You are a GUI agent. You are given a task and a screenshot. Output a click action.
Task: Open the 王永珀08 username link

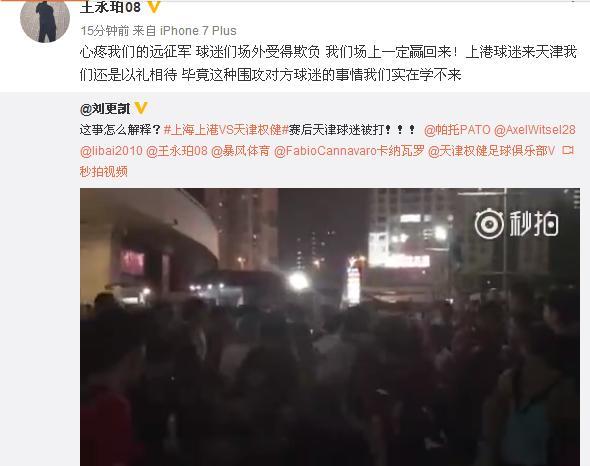click(x=110, y=7)
